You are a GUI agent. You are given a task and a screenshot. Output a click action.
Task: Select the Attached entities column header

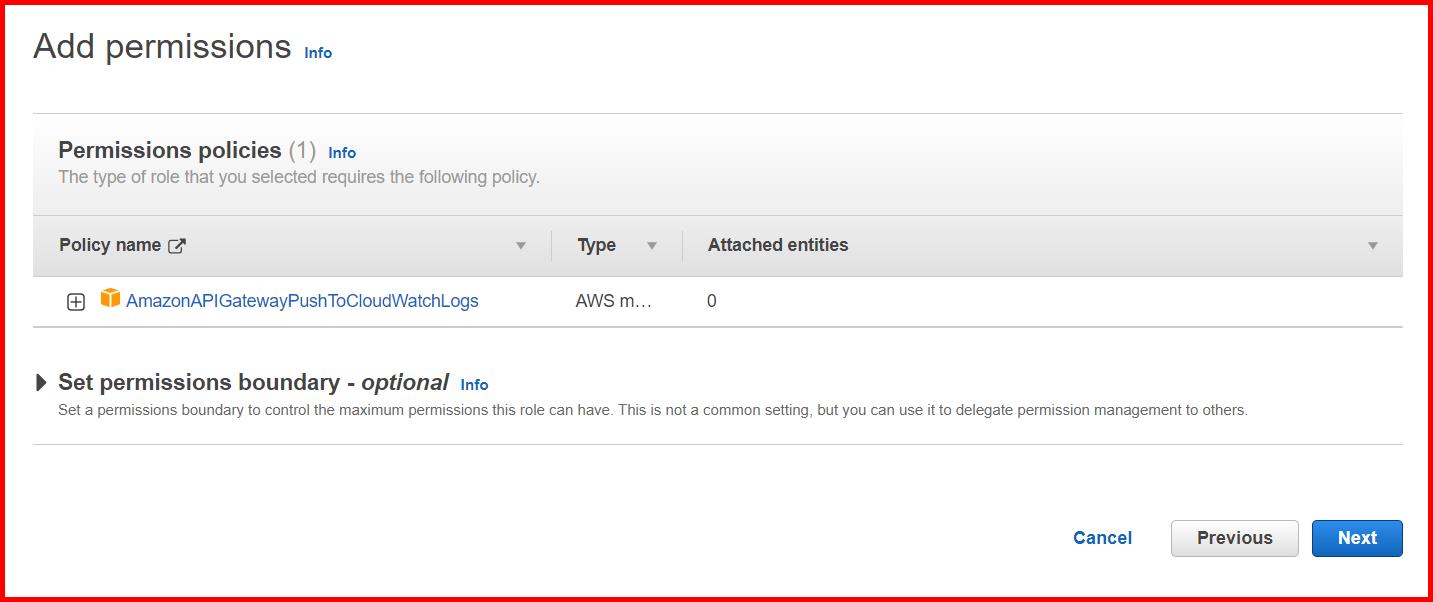[x=777, y=245]
